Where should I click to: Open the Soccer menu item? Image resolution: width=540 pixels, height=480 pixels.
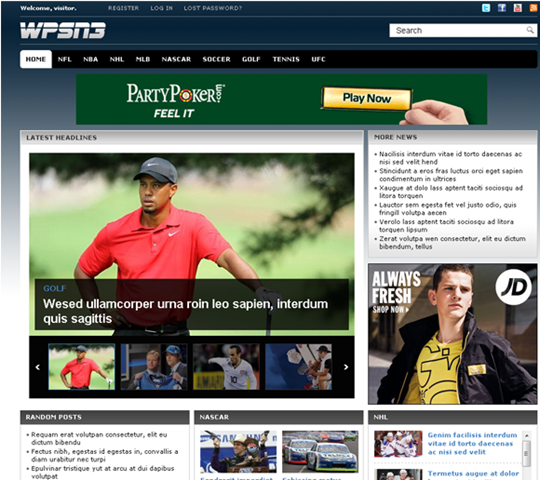216,59
